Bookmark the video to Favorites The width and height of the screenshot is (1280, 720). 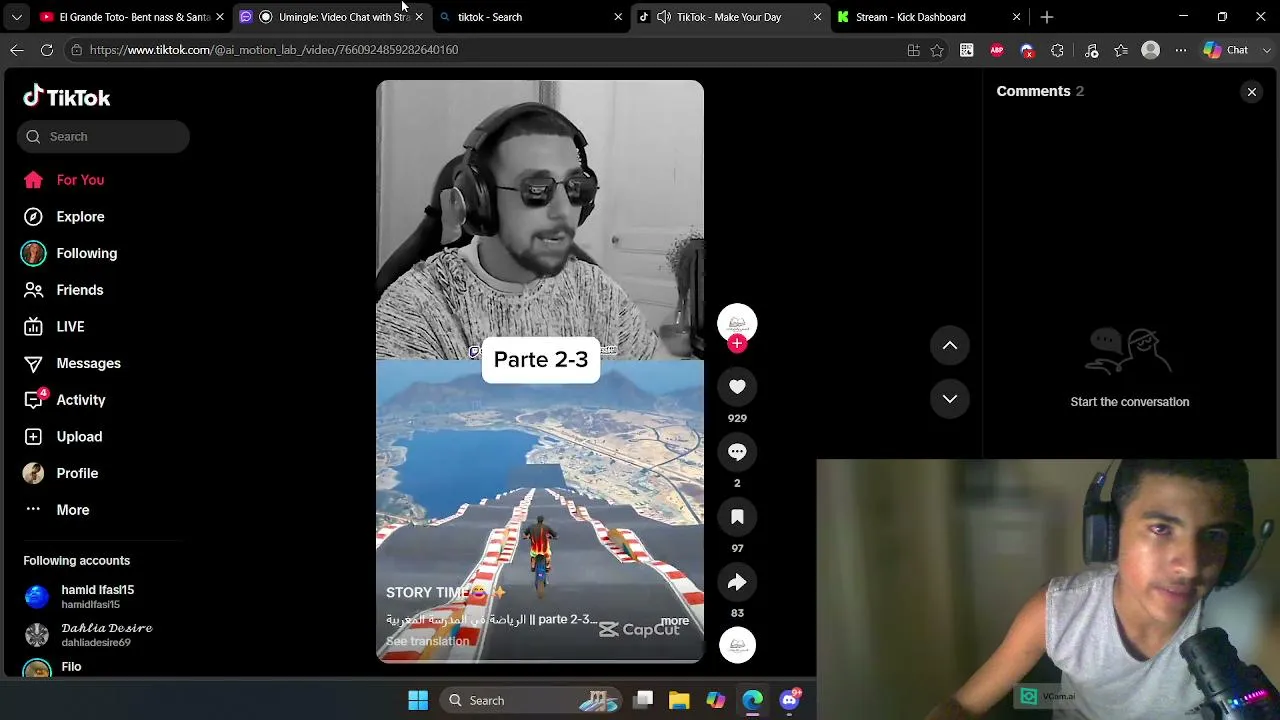737,517
